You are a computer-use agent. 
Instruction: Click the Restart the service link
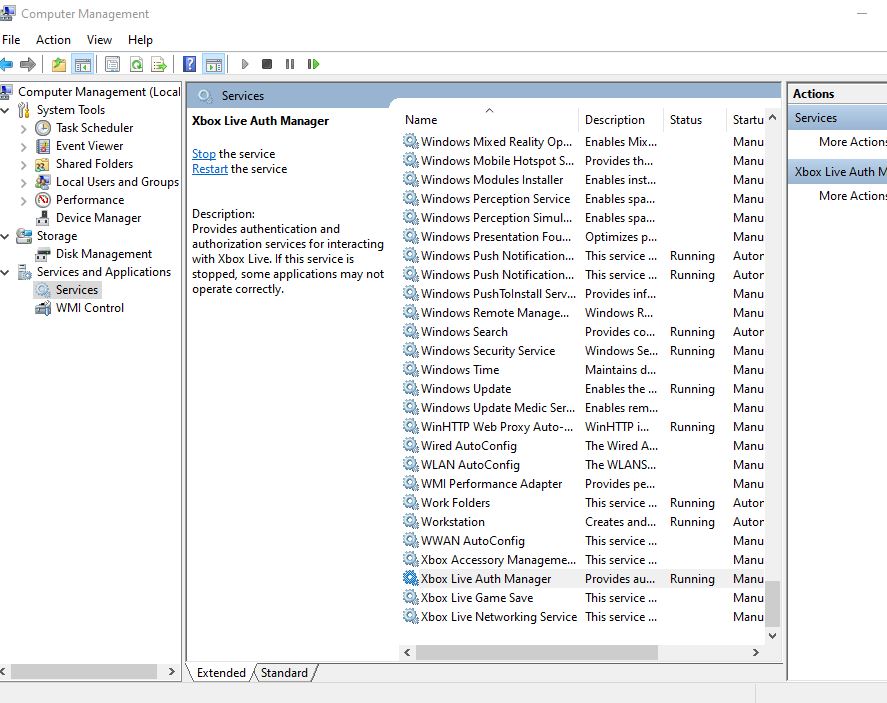click(x=210, y=169)
